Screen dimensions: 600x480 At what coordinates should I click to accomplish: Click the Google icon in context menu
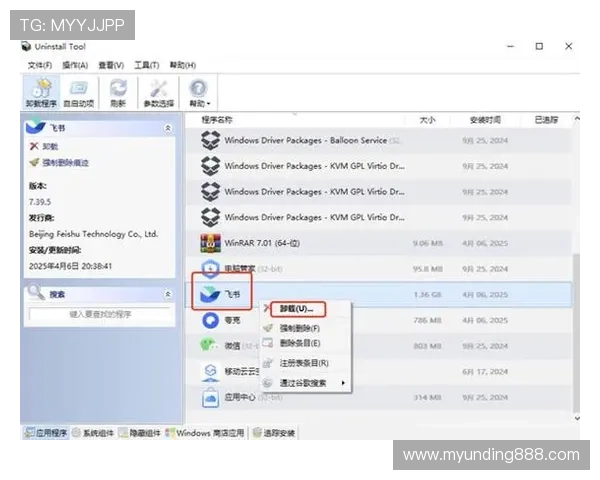268,383
